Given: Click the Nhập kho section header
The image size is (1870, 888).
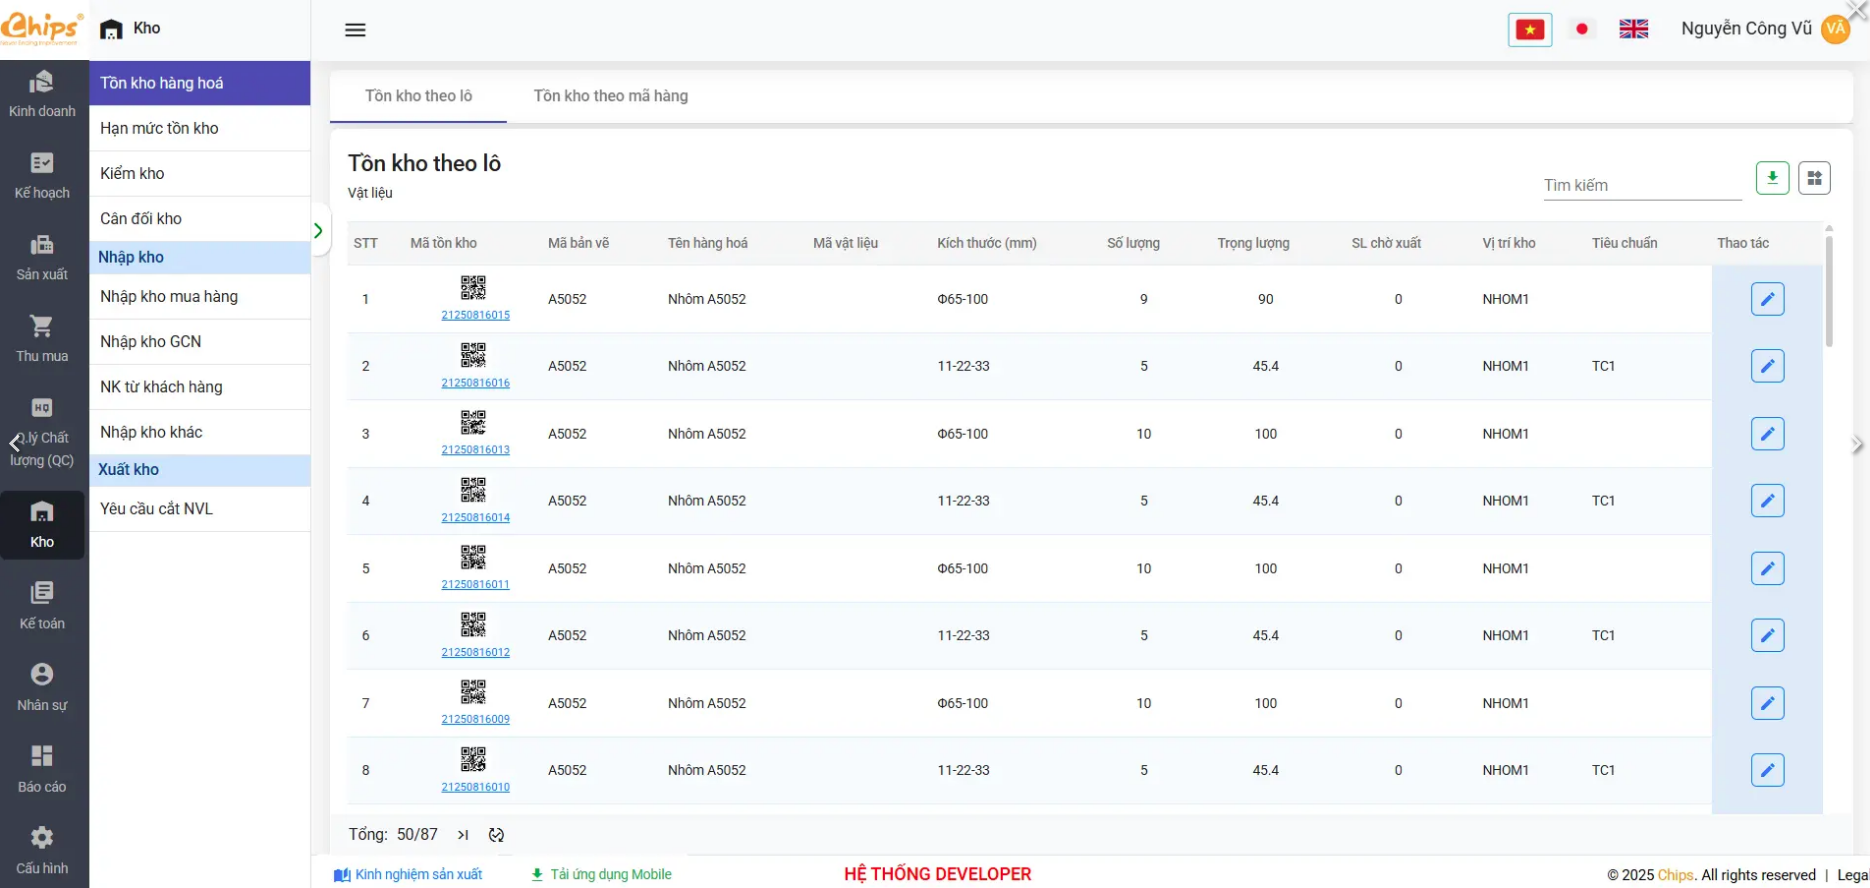Looking at the screenshot, I should click(200, 257).
